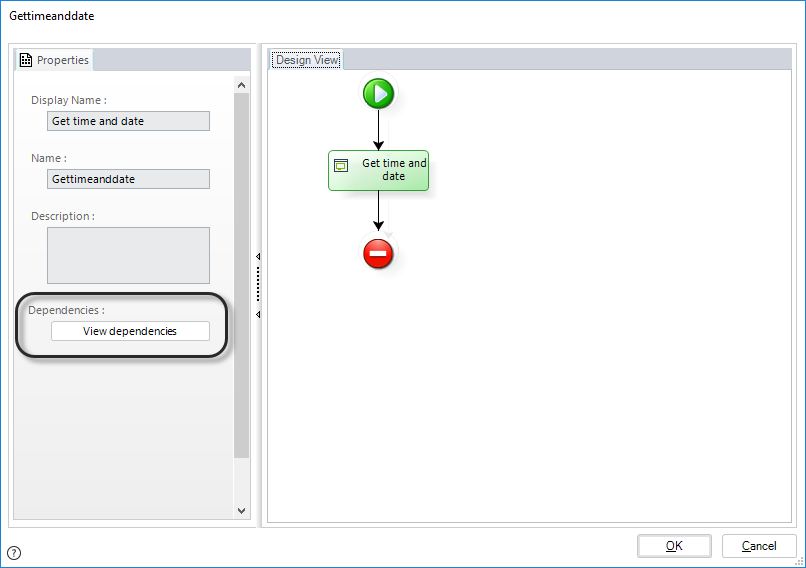
Task: Click the Gettimeanddate dialog title
Action: coord(52,16)
